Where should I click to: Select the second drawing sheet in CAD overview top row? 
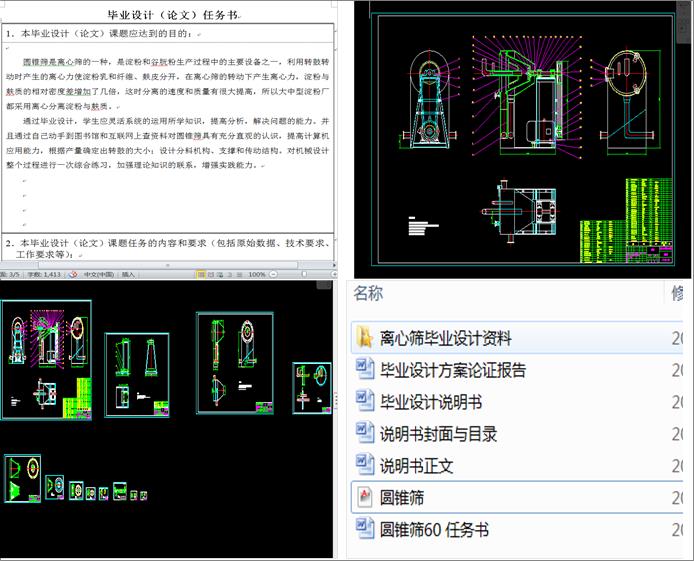click(x=137, y=375)
